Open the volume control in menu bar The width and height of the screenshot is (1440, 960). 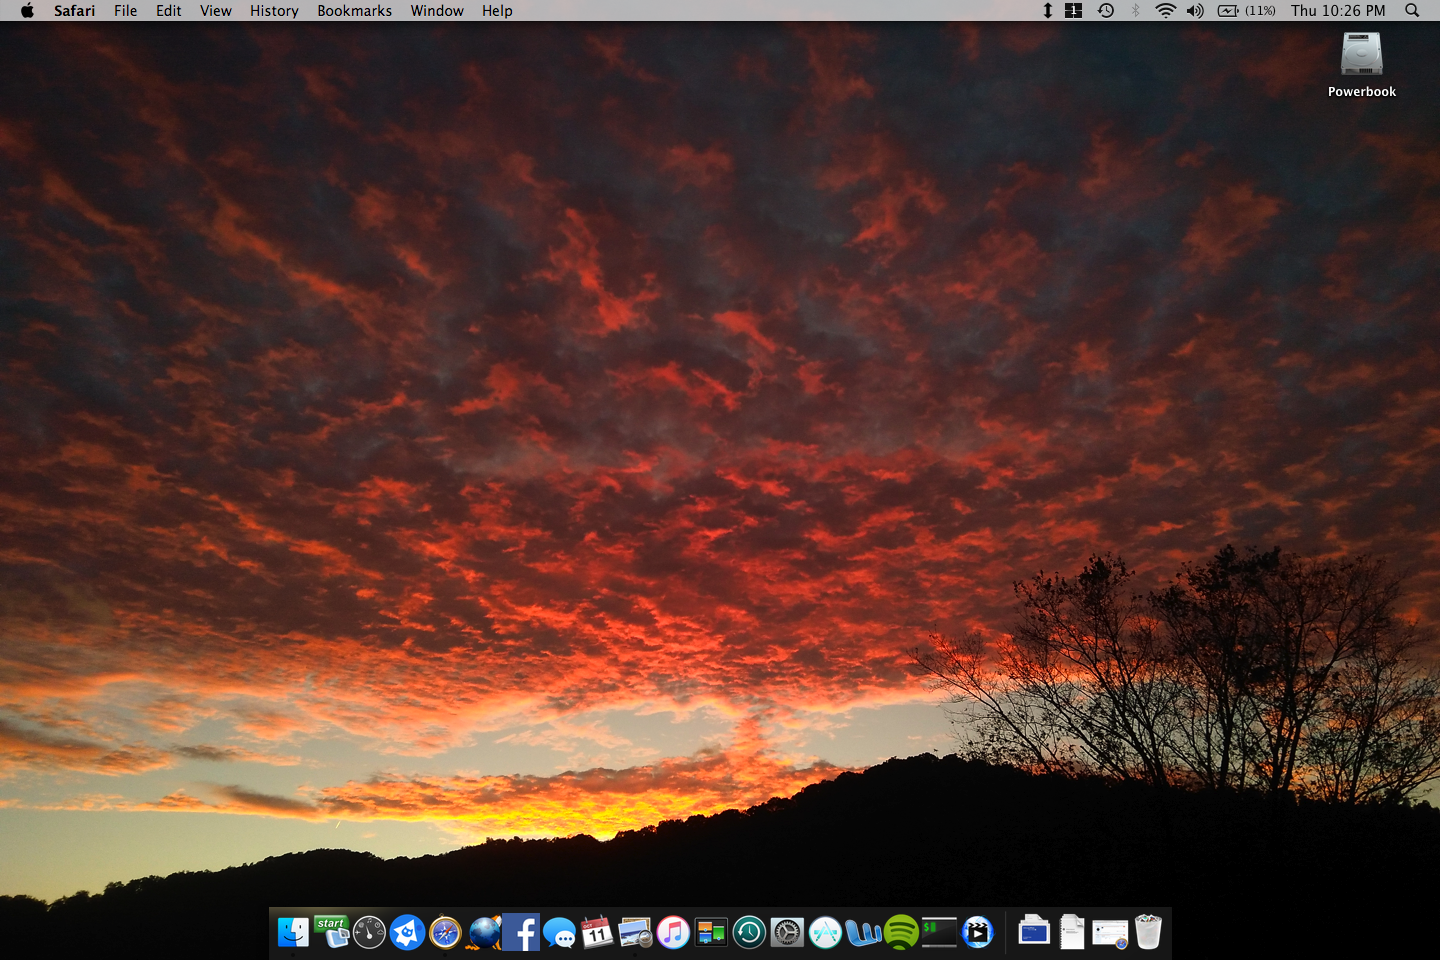pos(1196,11)
